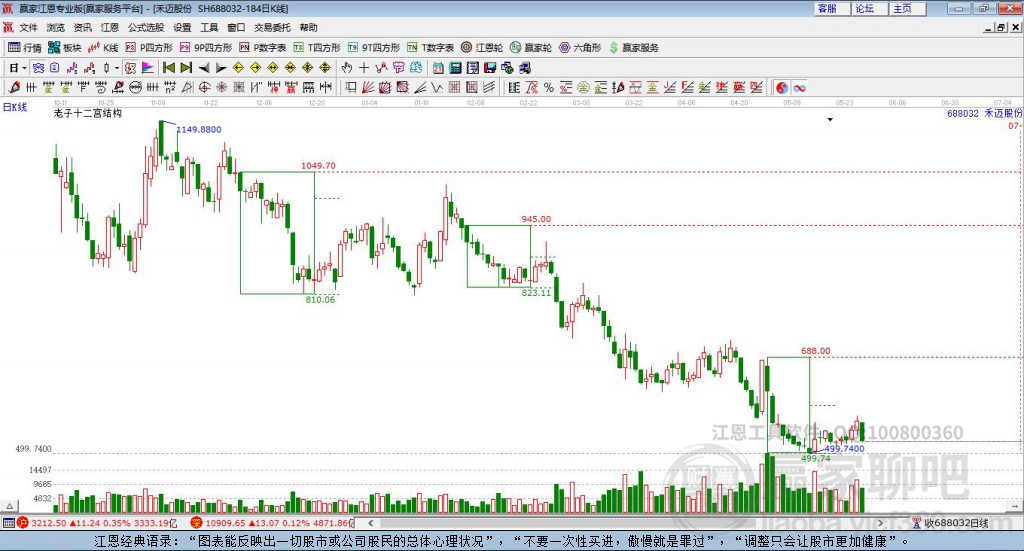Select the crosshair cursor tool

[364, 68]
